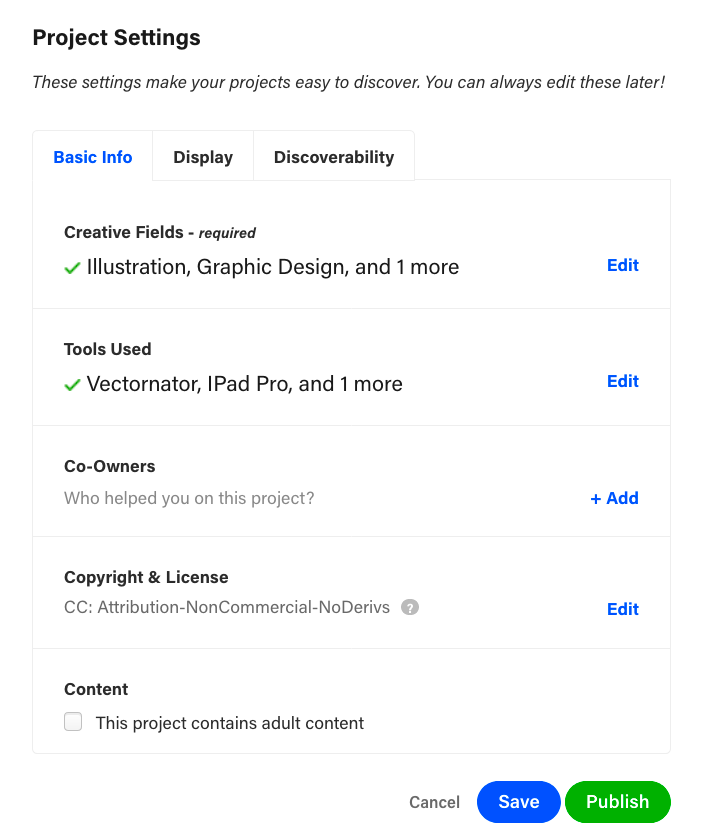Click the green checkmark beside Tools Used
This screenshot has width=706, height=834.
(72, 385)
